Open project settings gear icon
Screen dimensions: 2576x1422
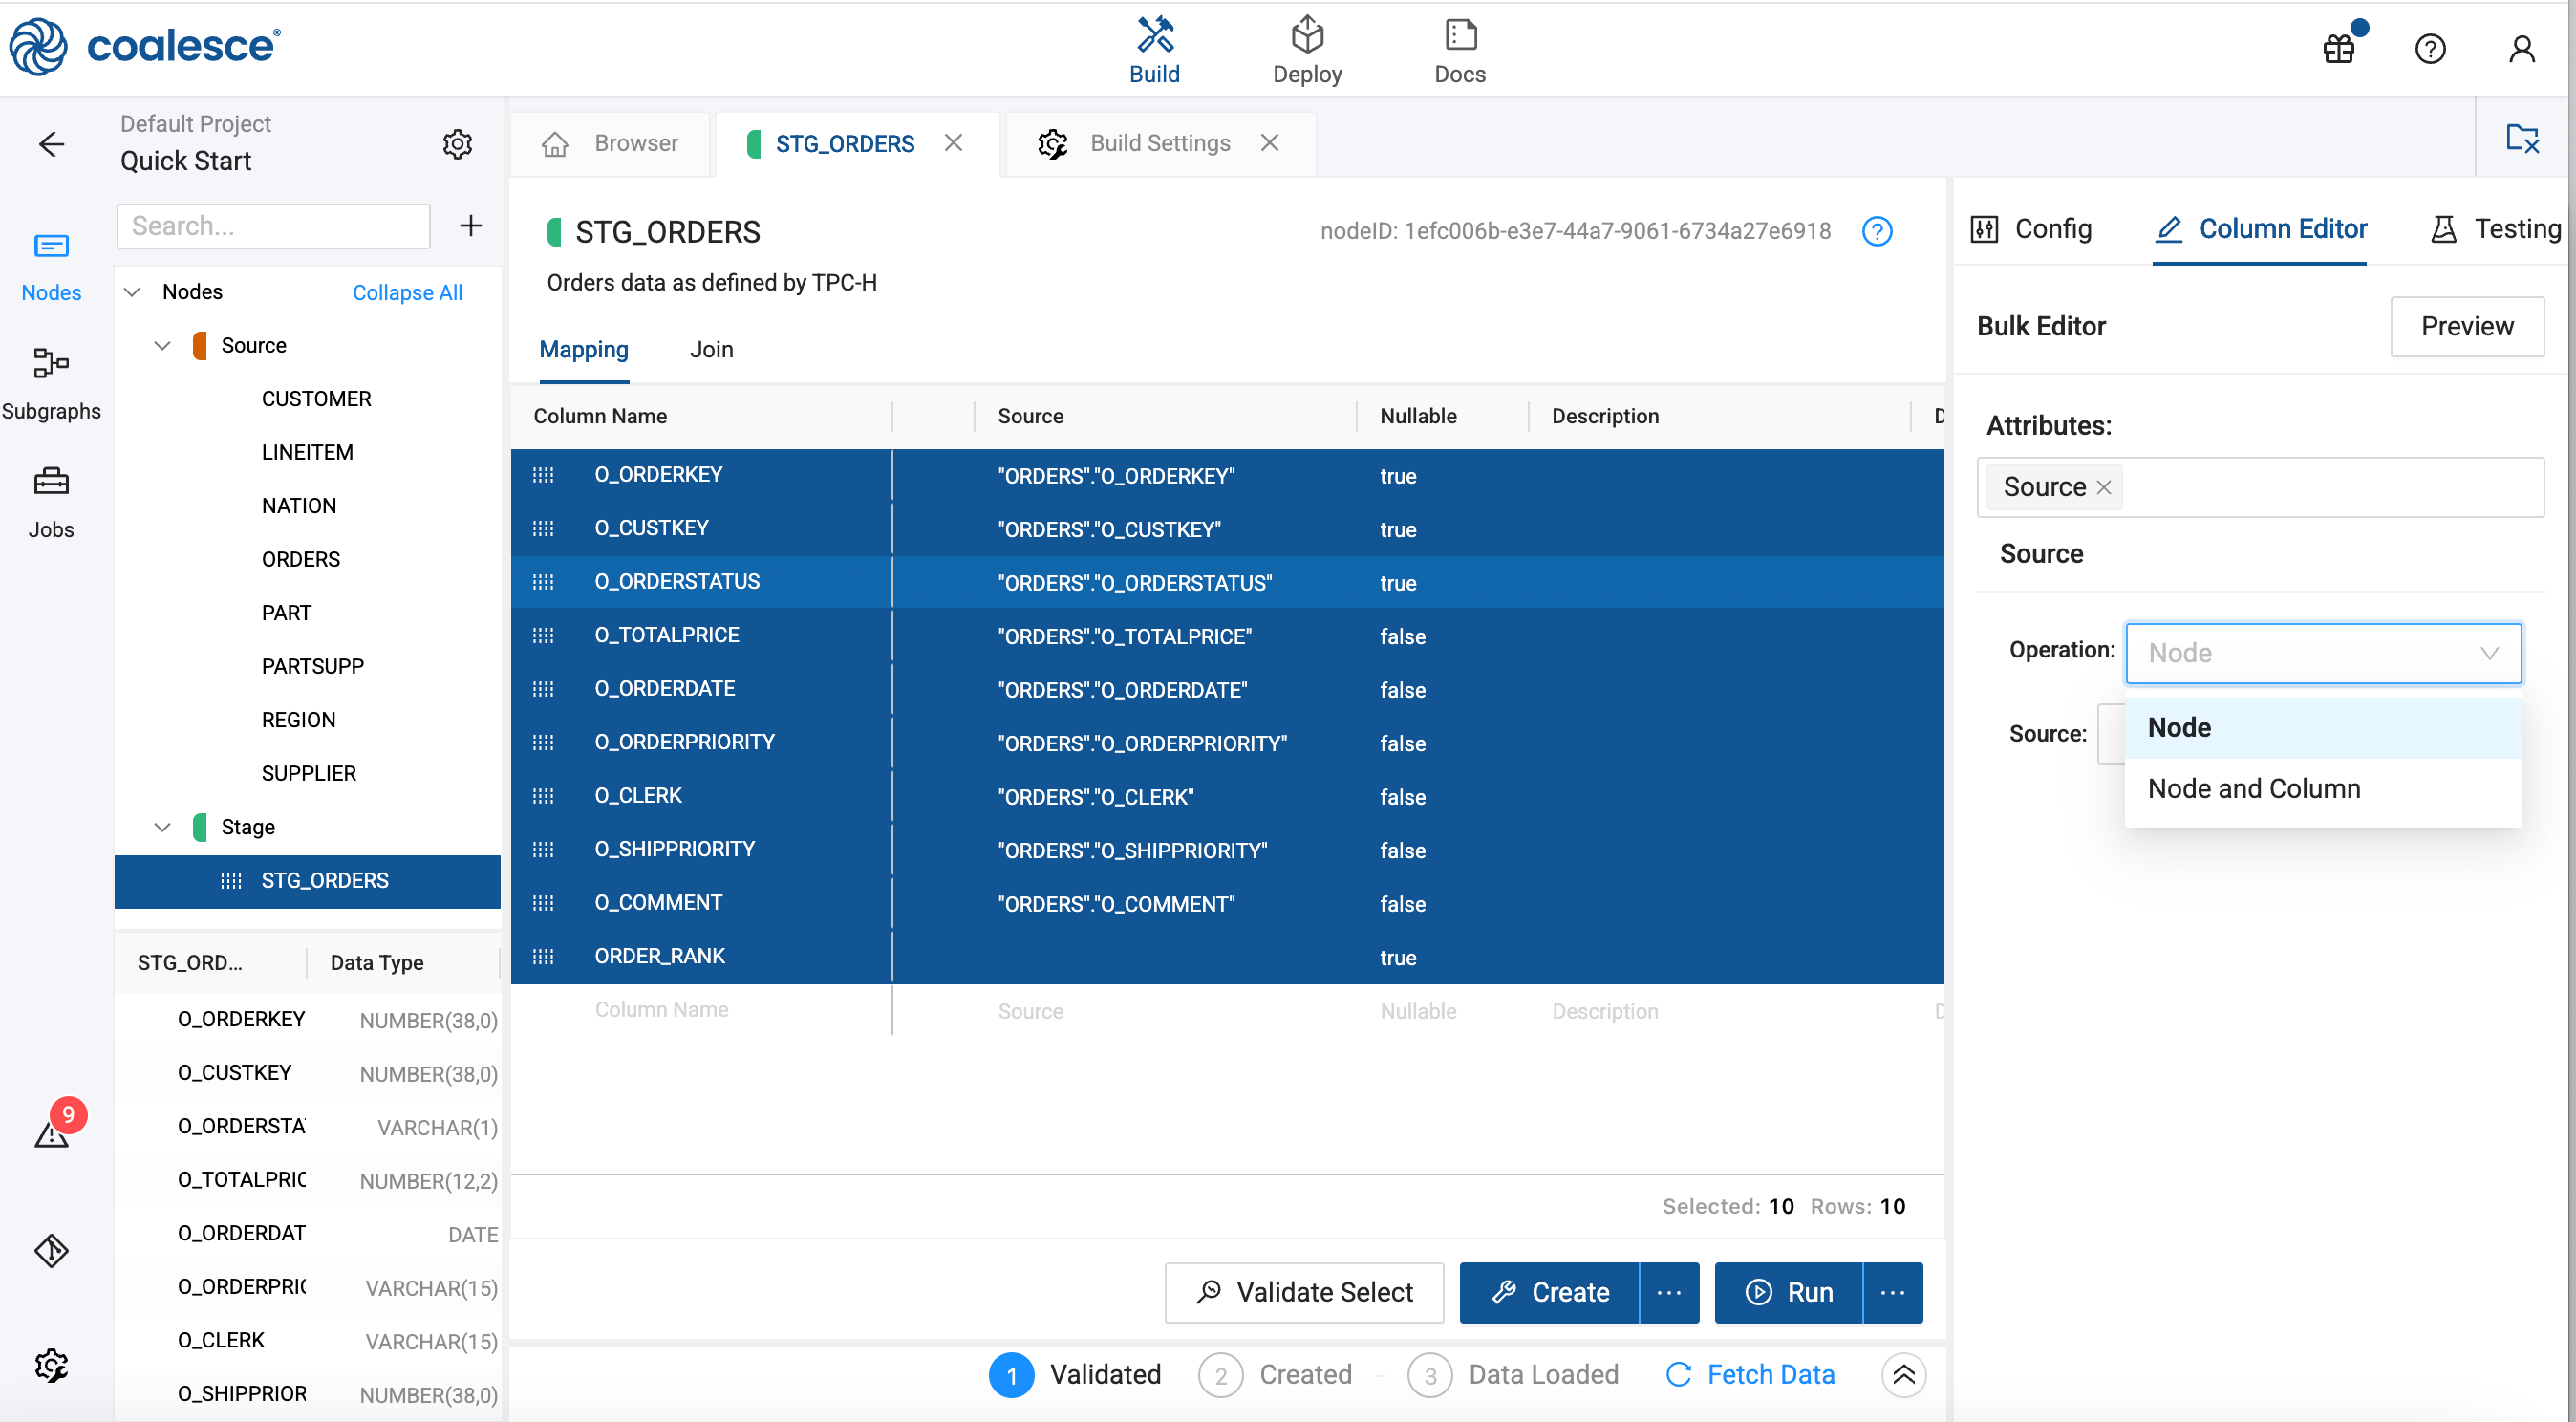(457, 144)
